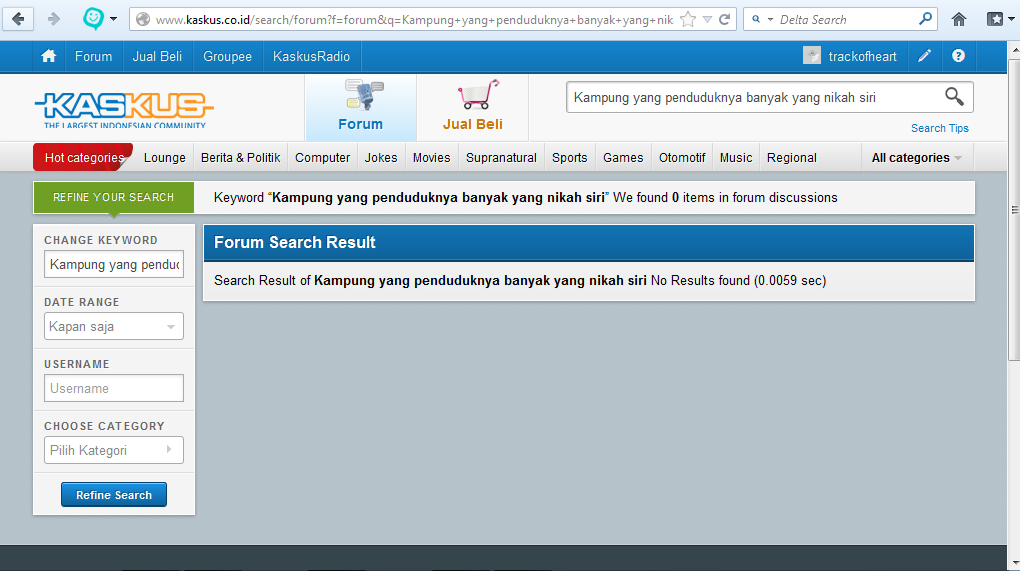
Task: Open the Lounge category
Action: (x=165, y=158)
